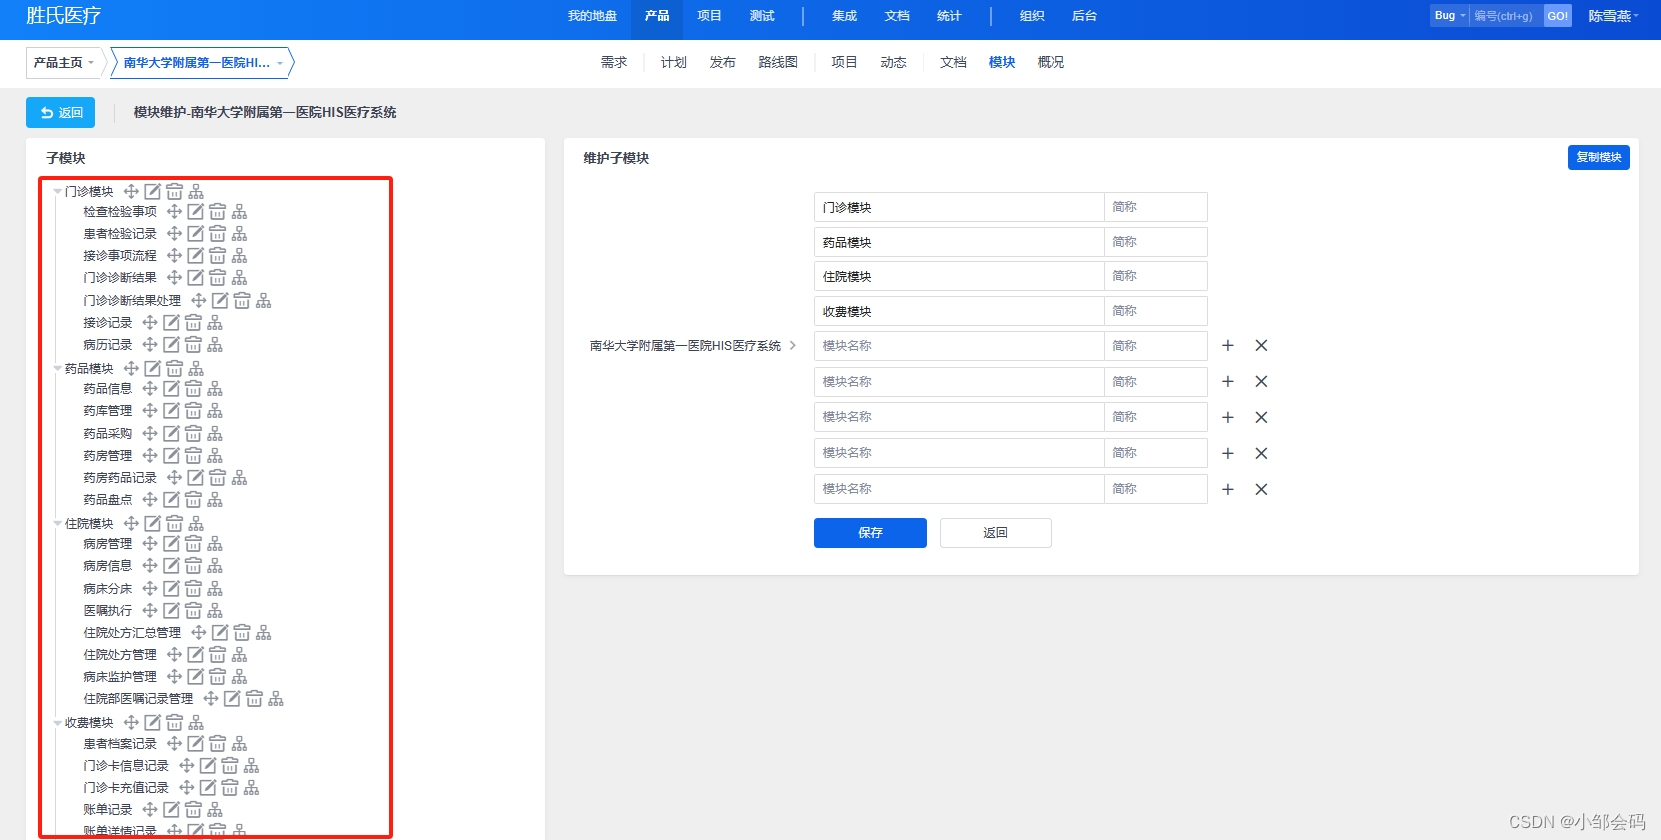
Task: Switch to the 动态 tab
Action: pos(893,62)
